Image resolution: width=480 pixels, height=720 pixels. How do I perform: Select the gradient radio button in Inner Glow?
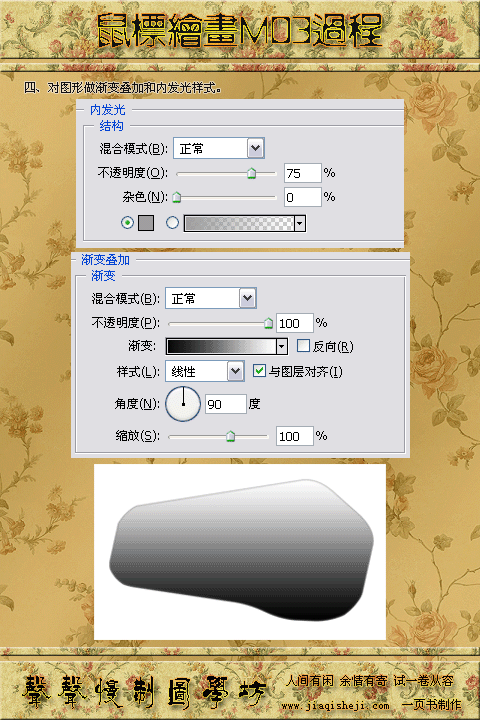pyautogui.click(x=172, y=223)
